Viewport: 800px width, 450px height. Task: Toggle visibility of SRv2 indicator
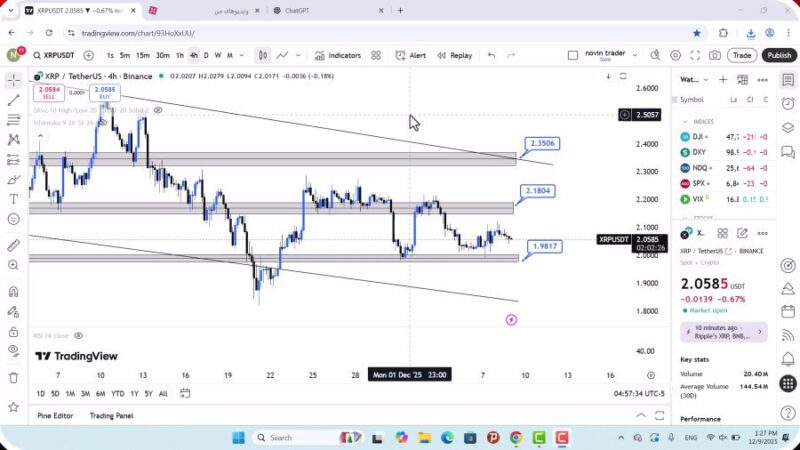click(x=158, y=110)
